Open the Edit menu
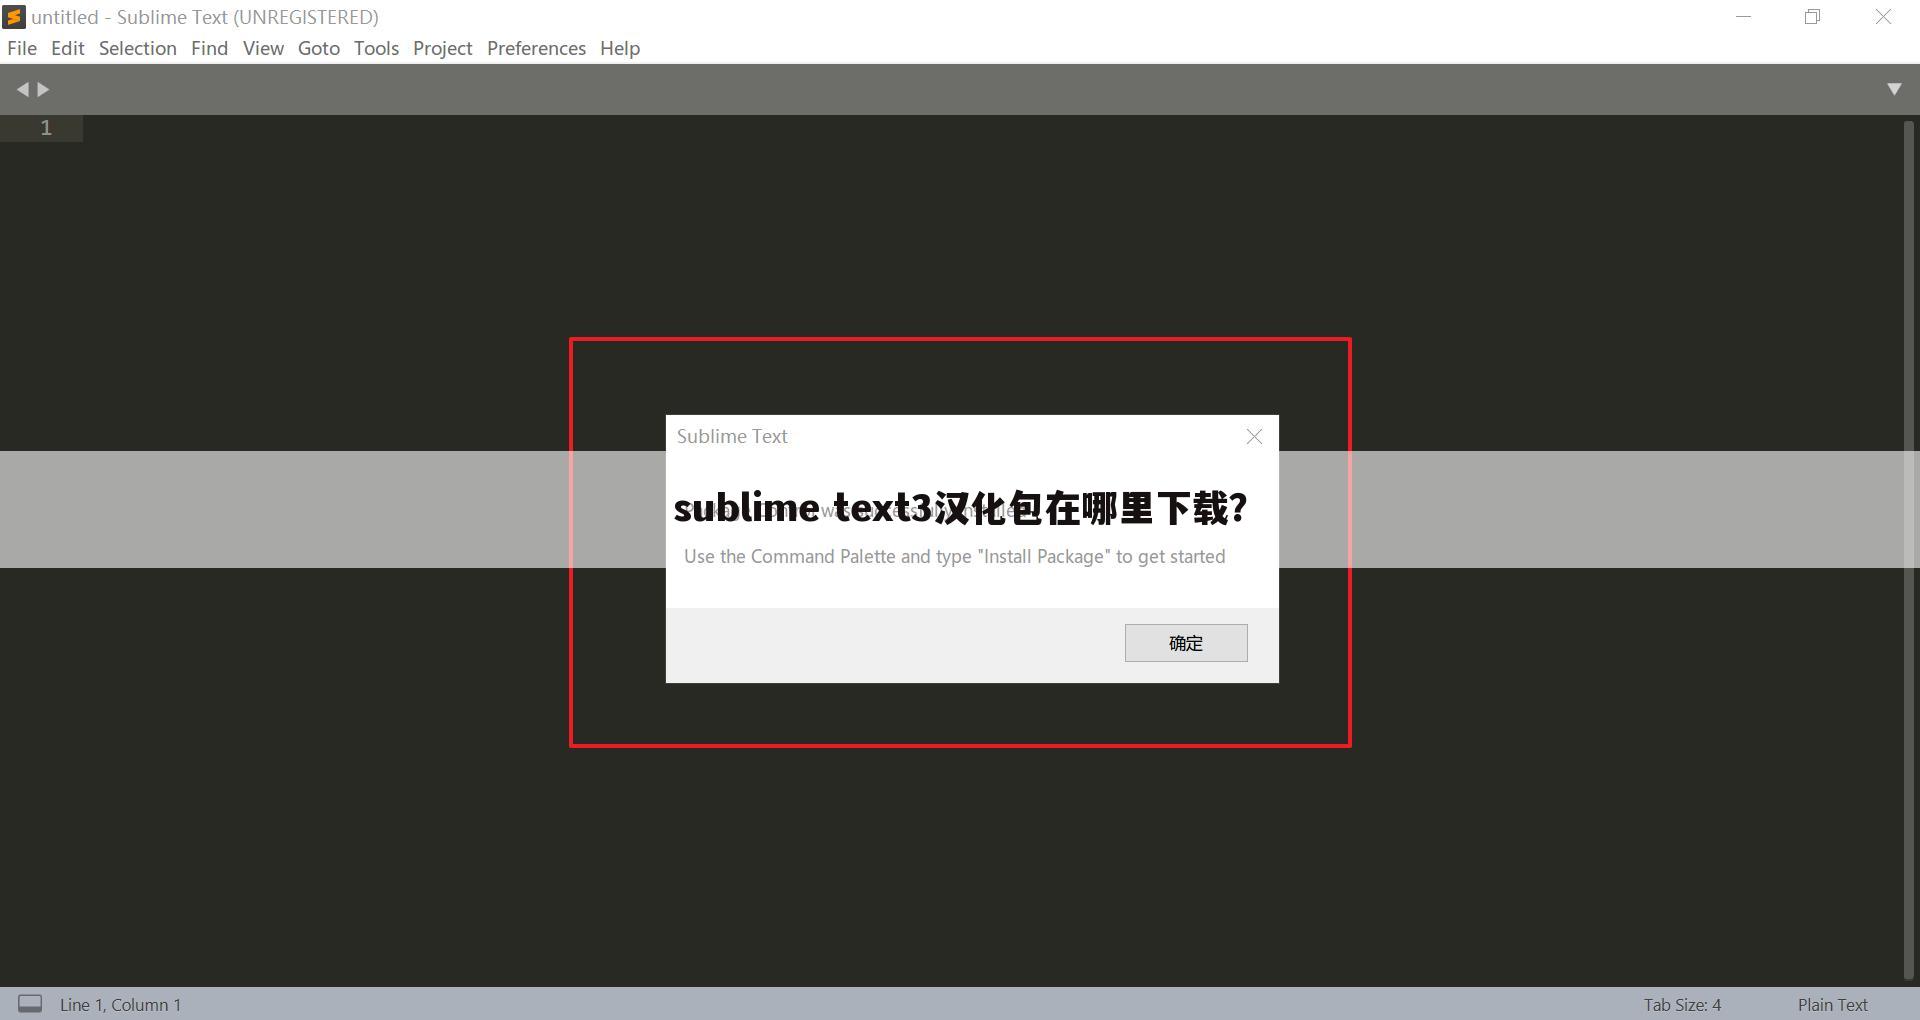This screenshot has width=1920, height=1020. click(x=68, y=48)
